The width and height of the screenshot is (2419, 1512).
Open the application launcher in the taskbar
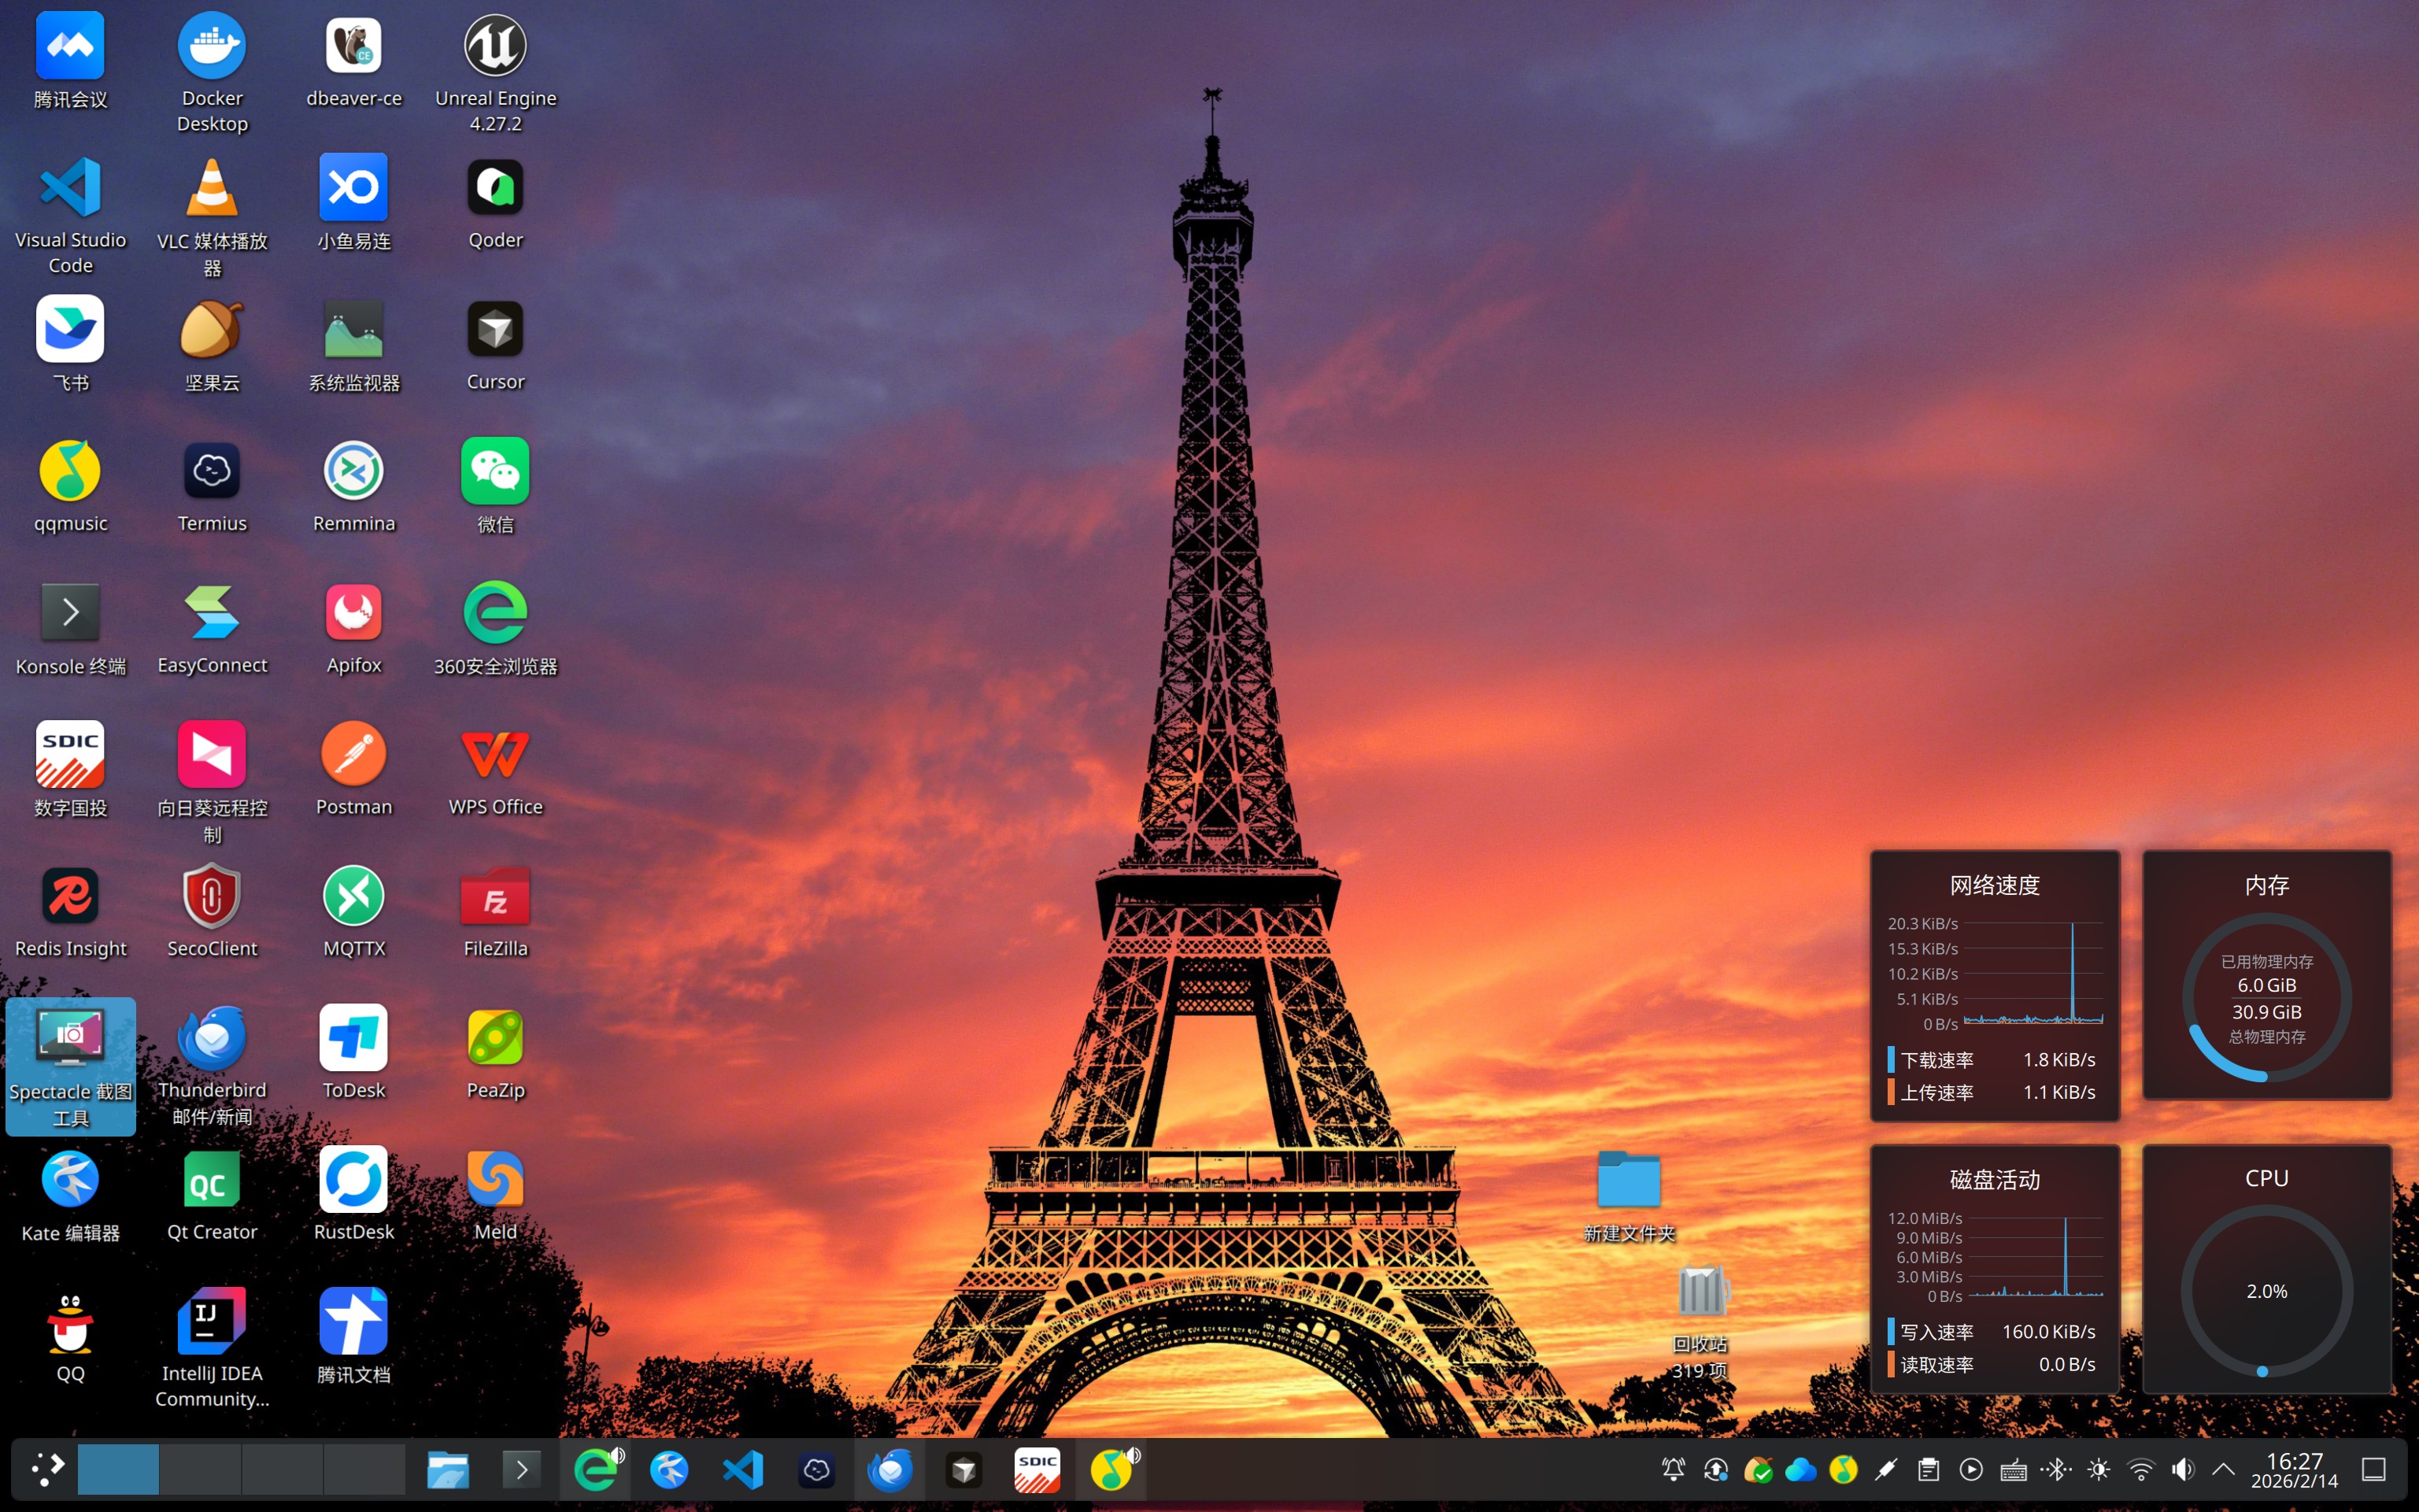click(47, 1468)
